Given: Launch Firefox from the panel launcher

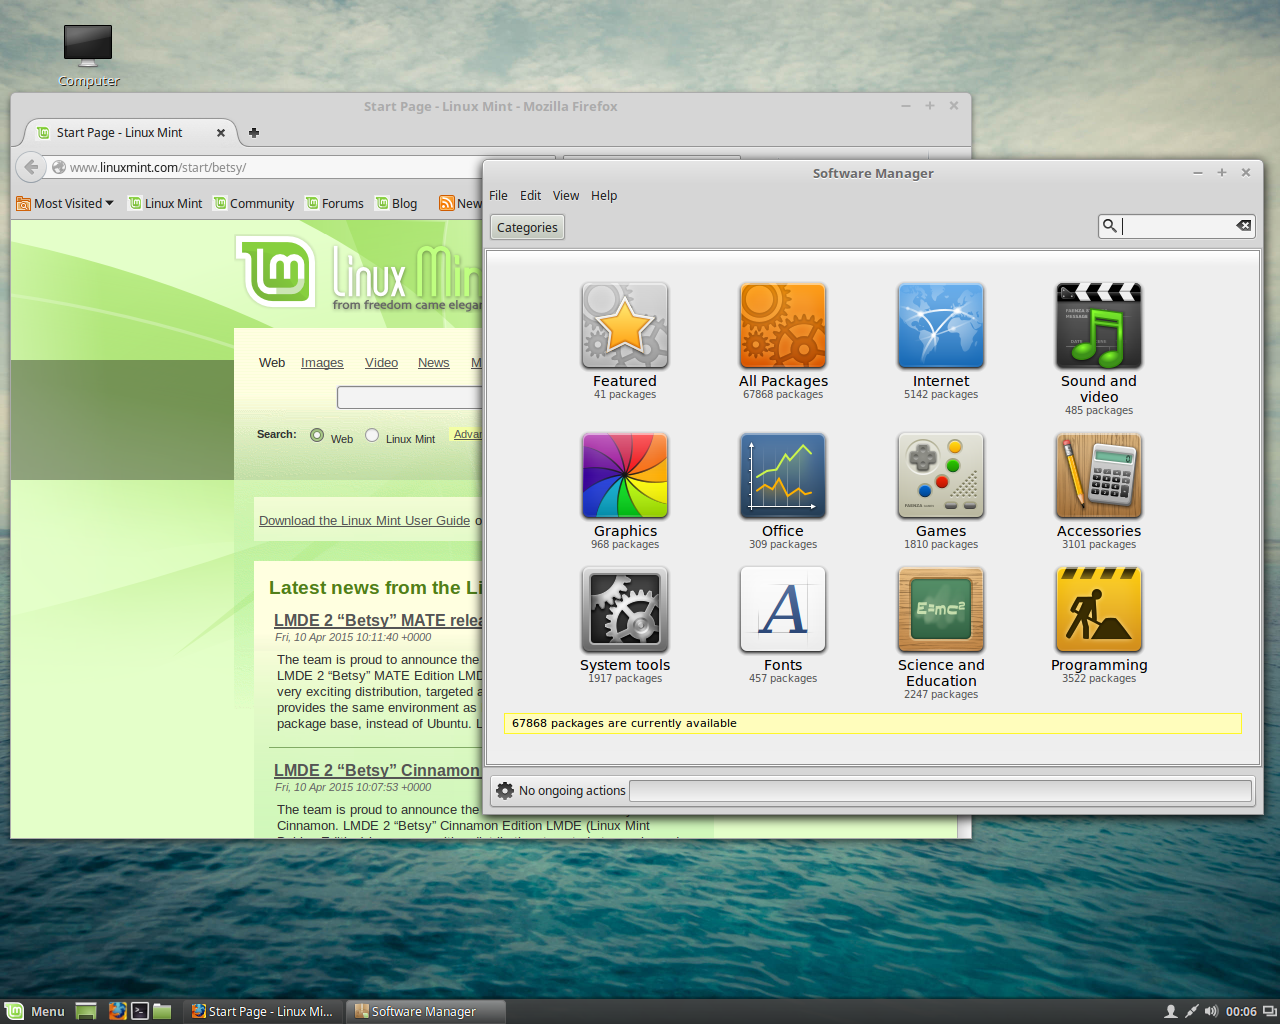Looking at the screenshot, I should pos(117,1011).
